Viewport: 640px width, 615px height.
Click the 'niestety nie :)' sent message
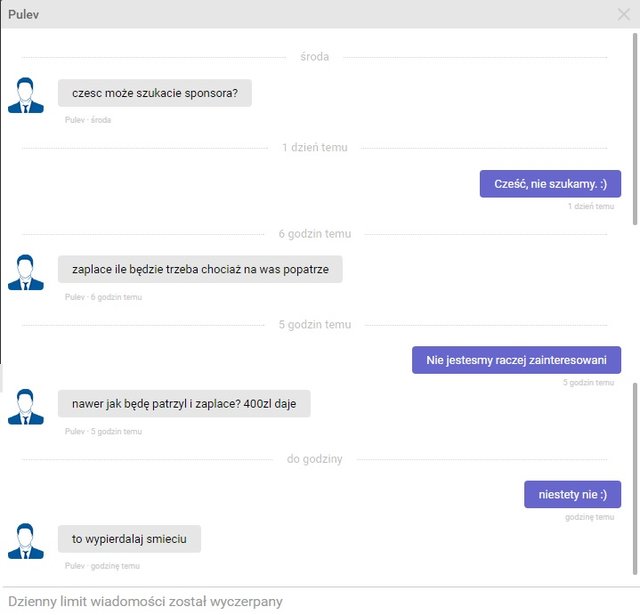[572, 494]
